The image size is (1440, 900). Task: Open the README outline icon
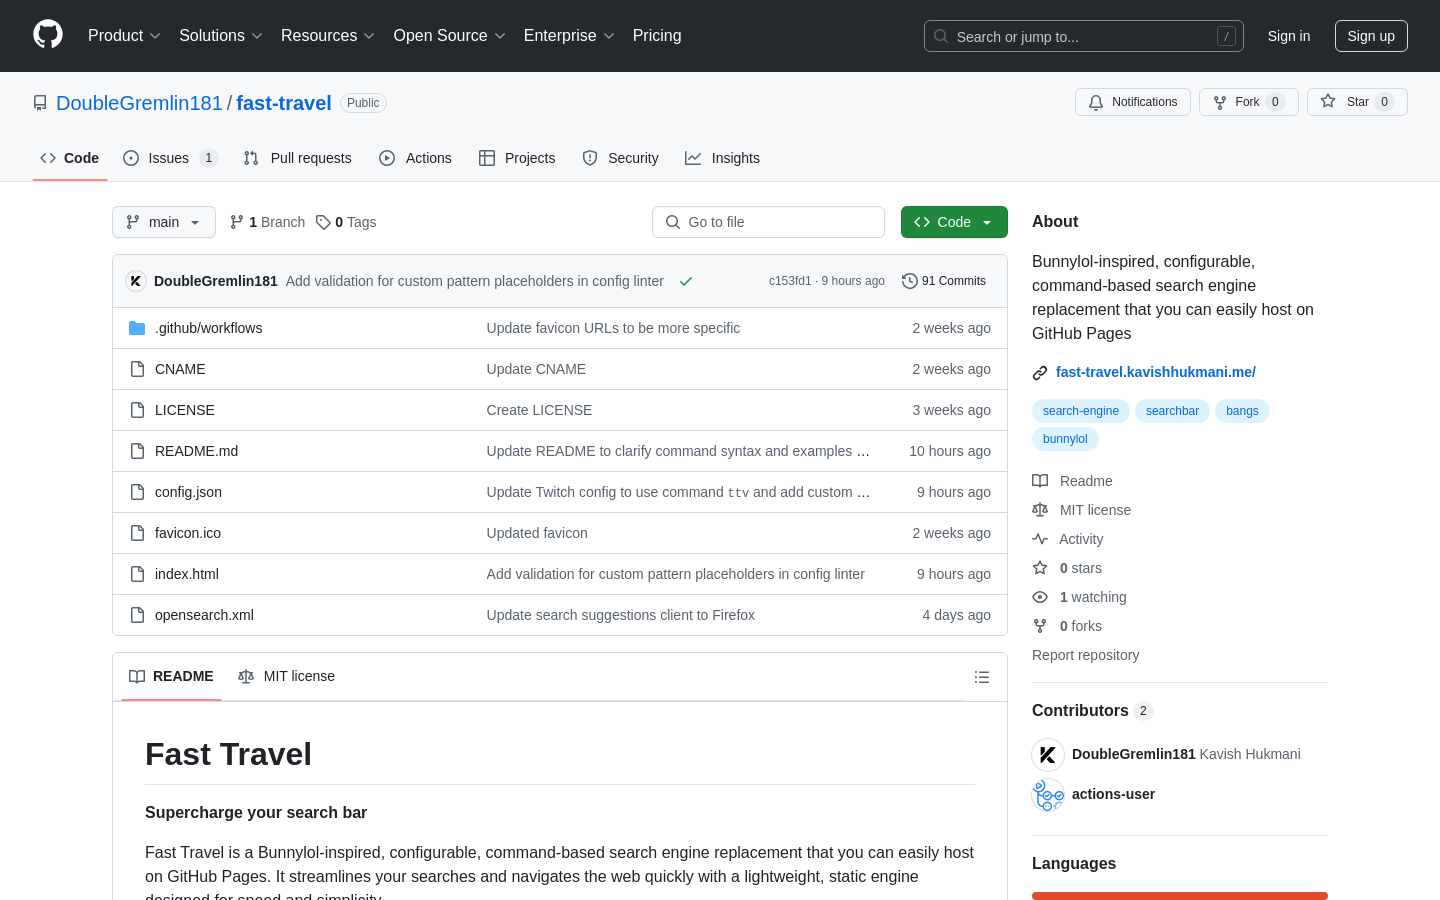[x=982, y=677]
